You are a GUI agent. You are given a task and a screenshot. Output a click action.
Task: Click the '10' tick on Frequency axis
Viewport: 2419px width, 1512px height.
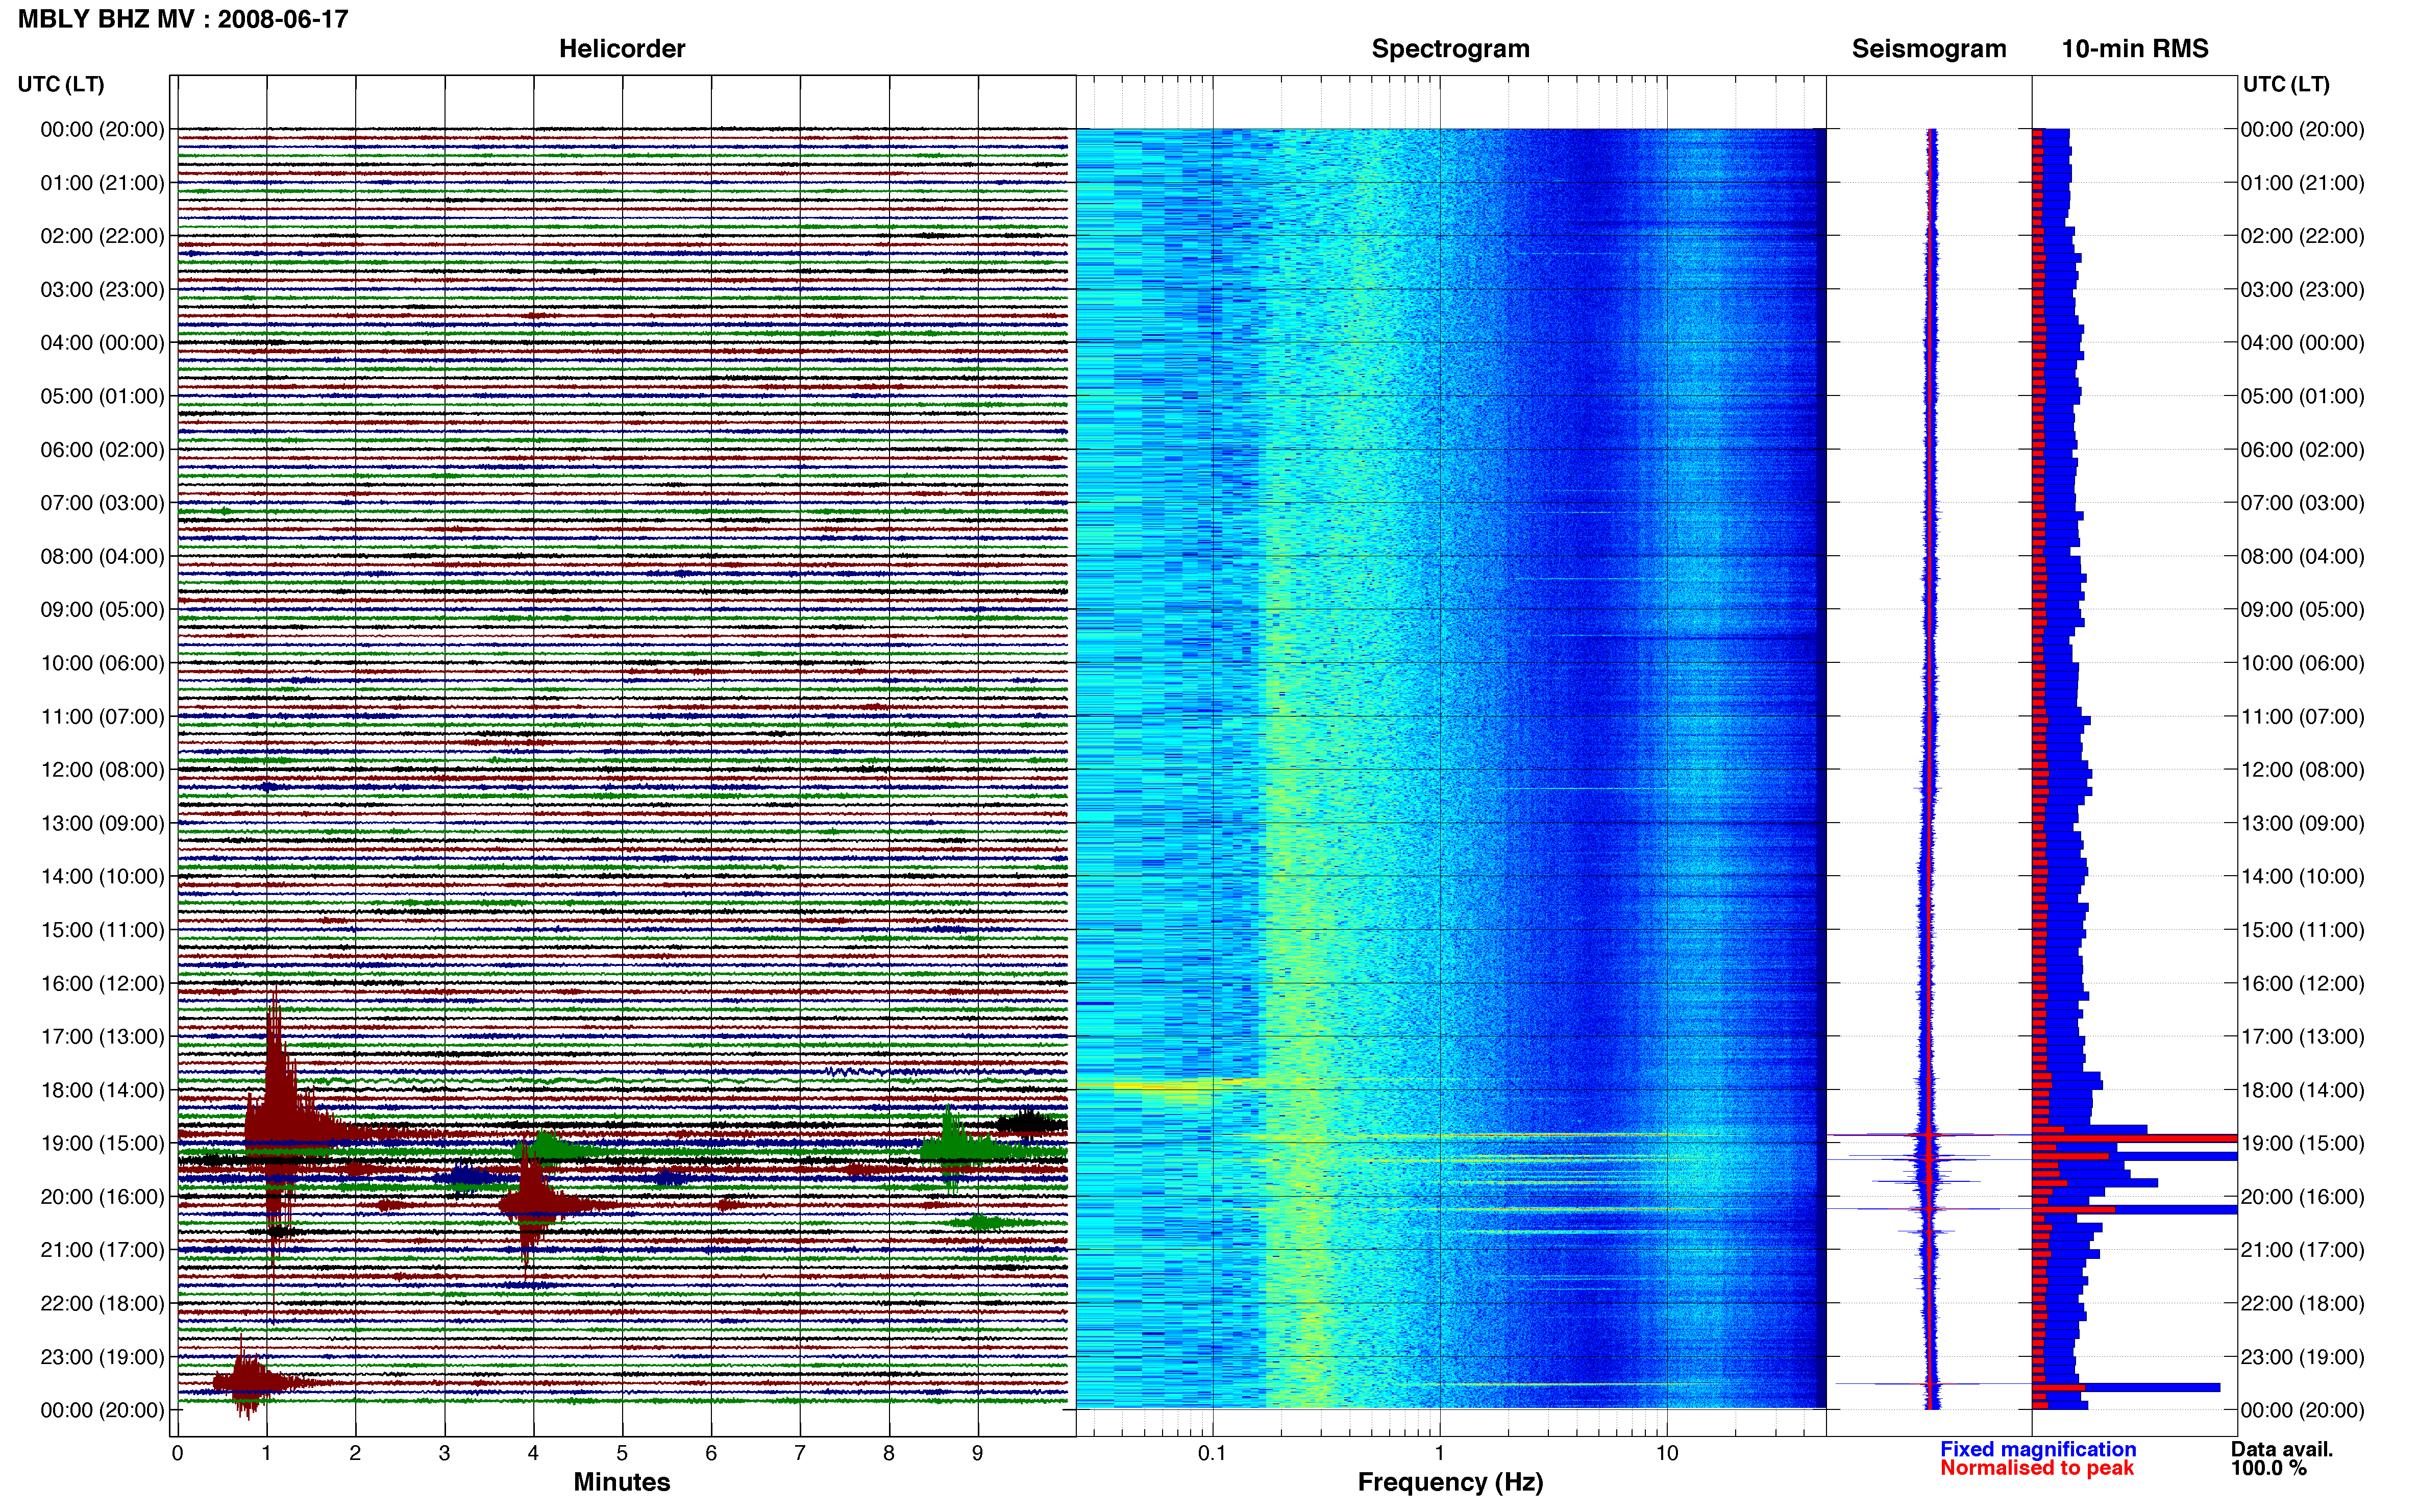tap(1666, 1453)
